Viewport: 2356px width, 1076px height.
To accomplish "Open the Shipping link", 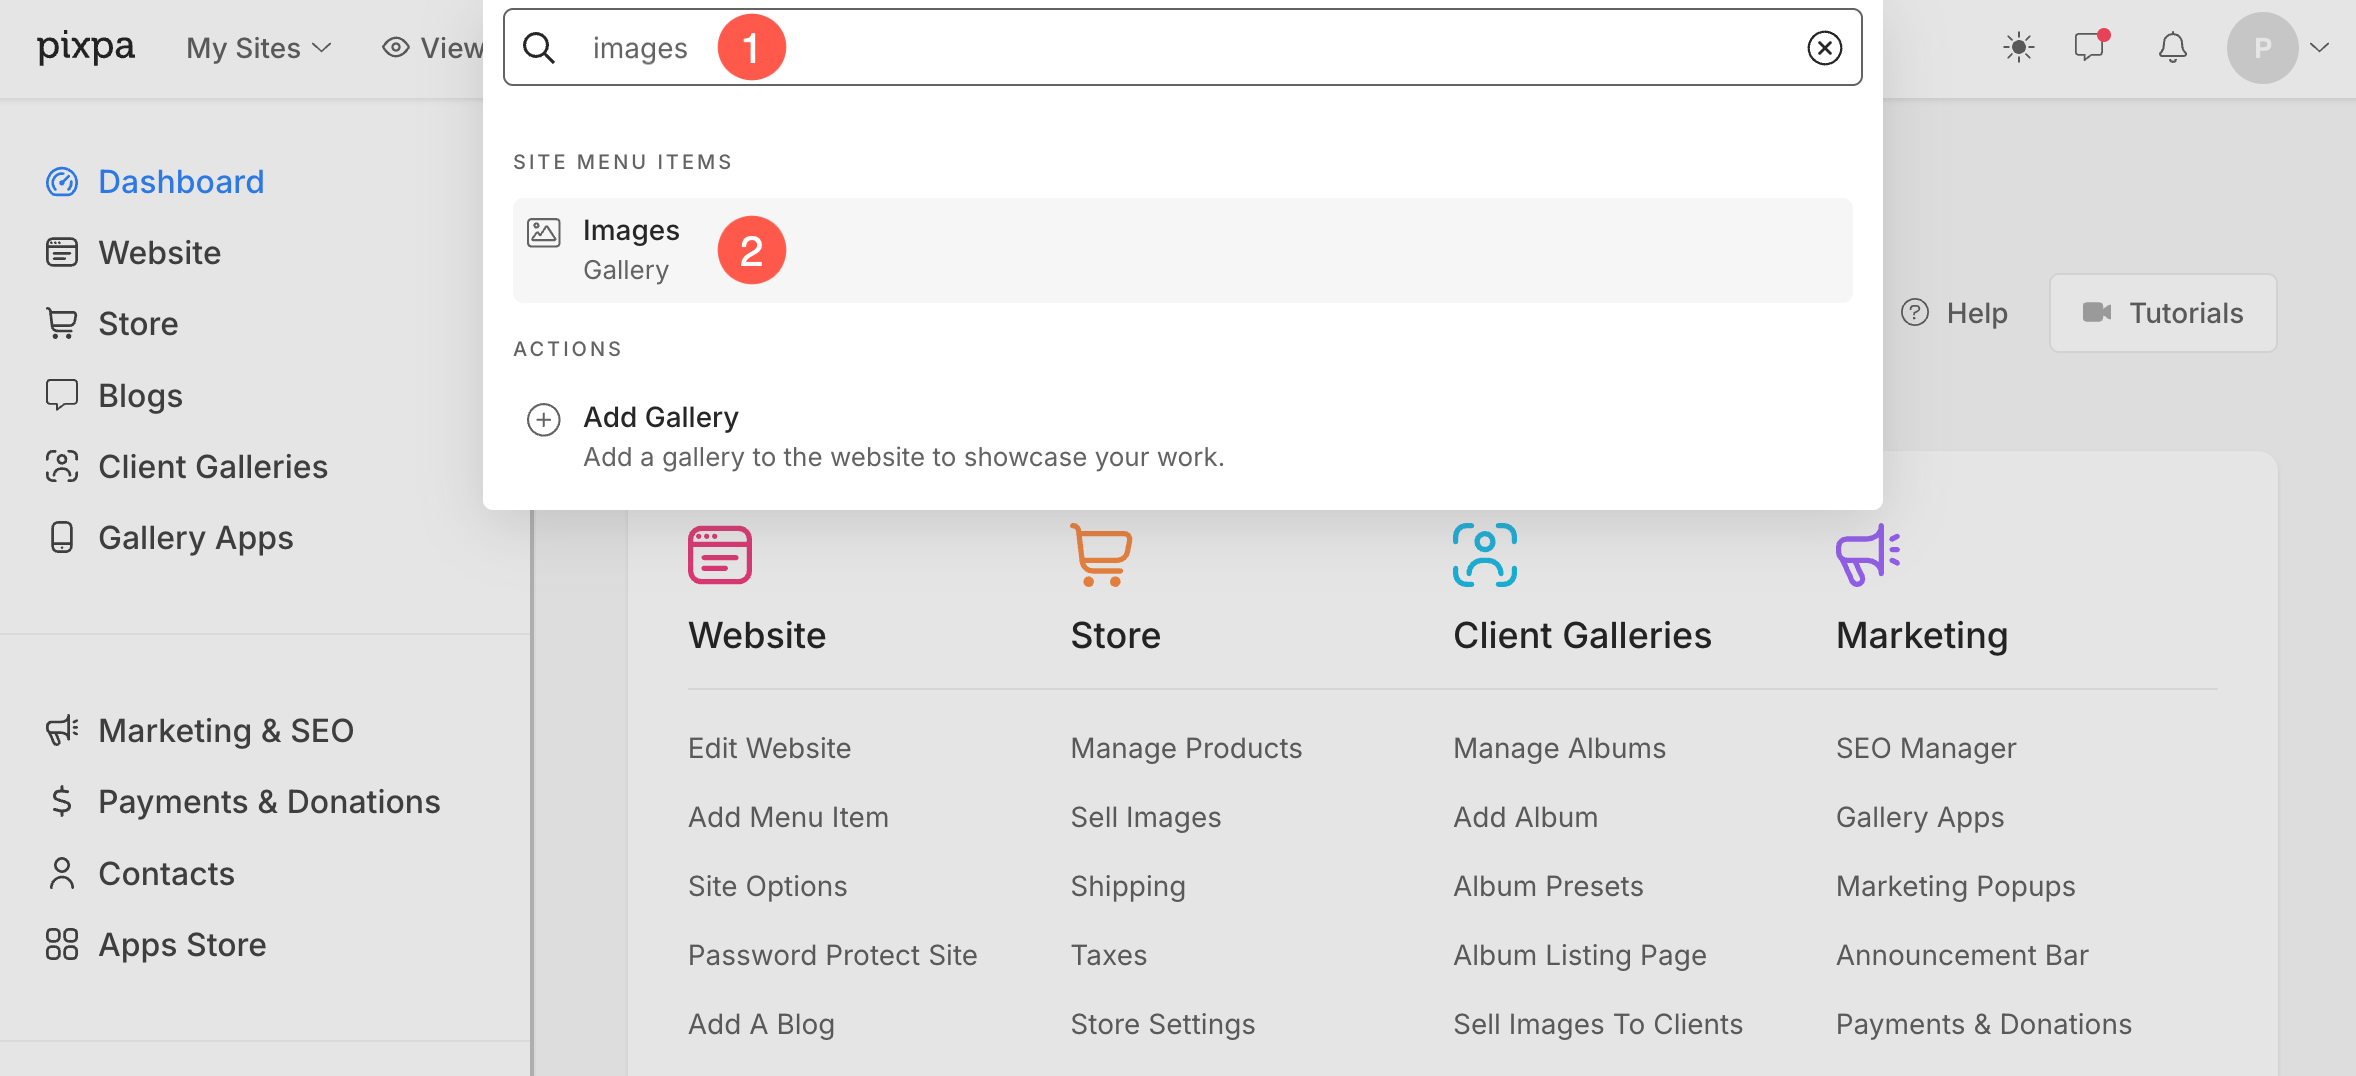I will coord(1128,886).
